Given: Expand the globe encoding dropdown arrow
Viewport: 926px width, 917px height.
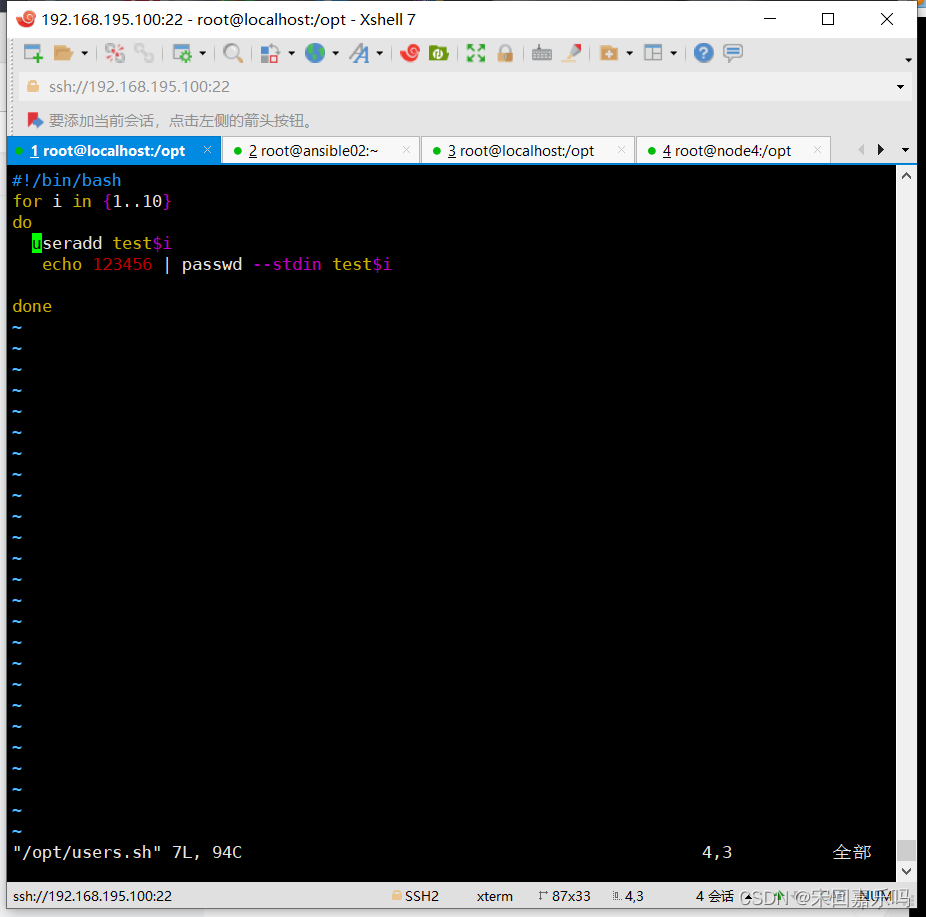Looking at the screenshot, I should click(335, 54).
